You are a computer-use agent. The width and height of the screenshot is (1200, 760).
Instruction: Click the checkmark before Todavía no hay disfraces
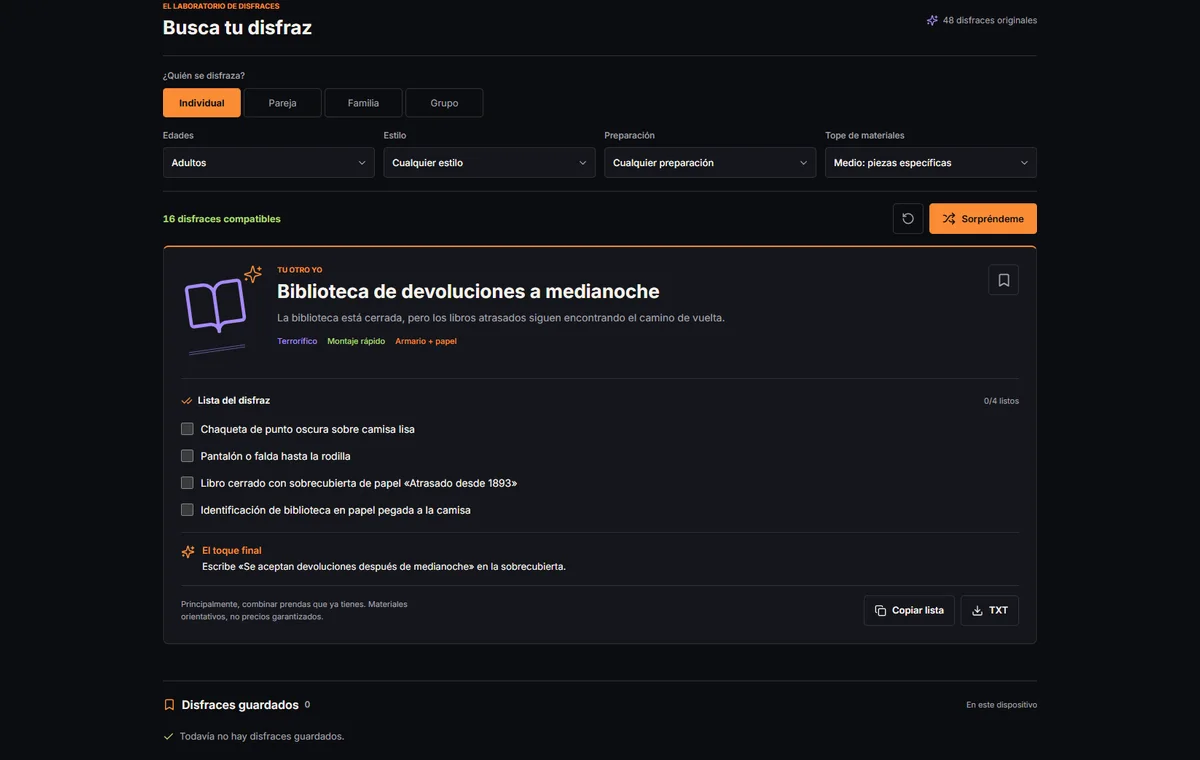(x=168, y=736)
